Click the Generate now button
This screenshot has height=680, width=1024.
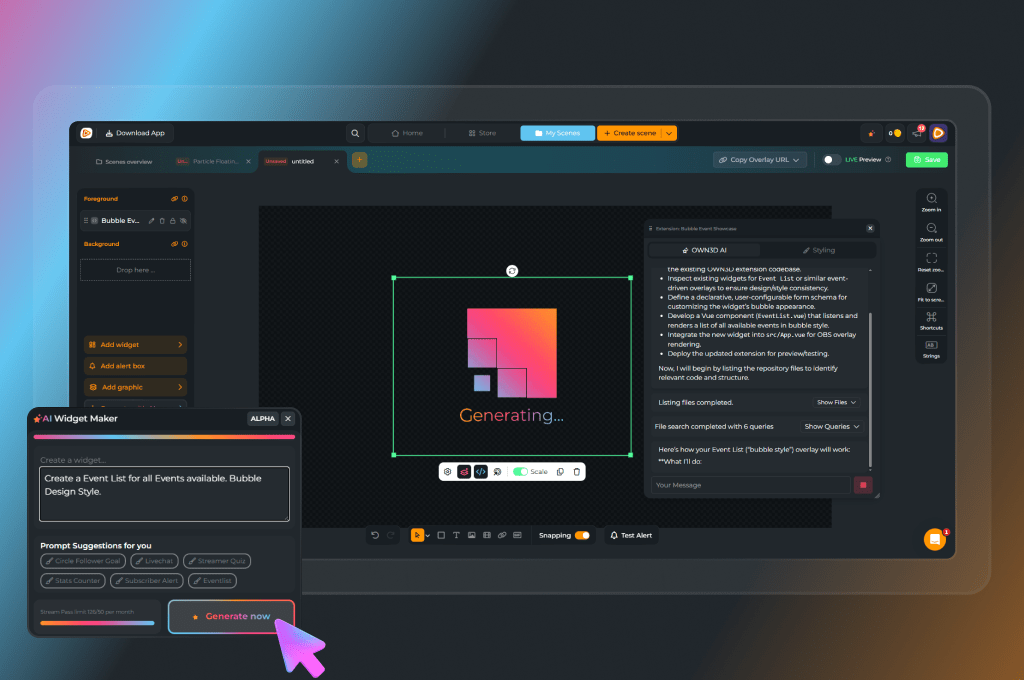coord(231,616)
